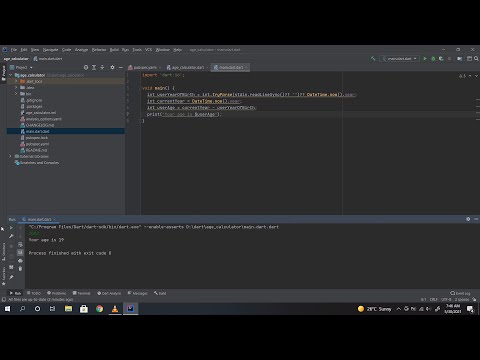The height and width of the screenshot is (360, 480).
Task: Expand the .dart_tool folder
Action: [x=16, y=81]
